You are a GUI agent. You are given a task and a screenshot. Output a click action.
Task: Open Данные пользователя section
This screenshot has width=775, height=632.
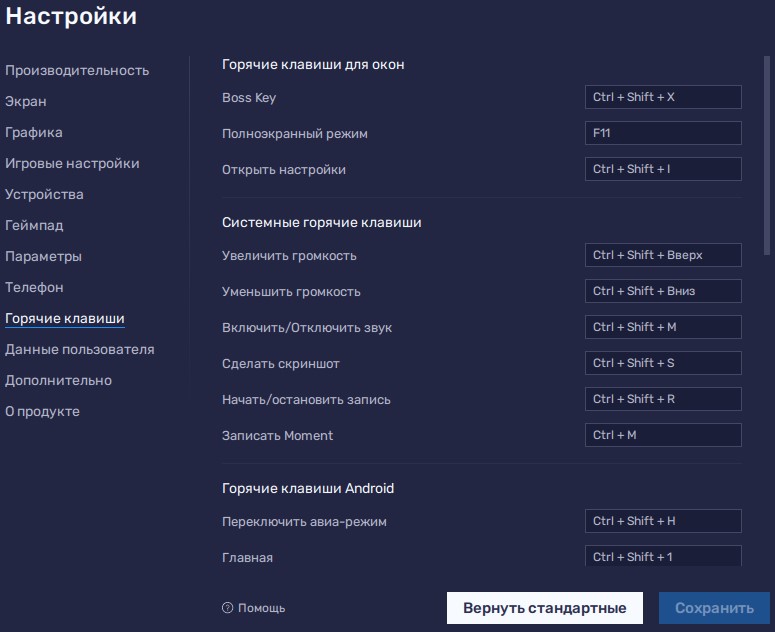(80, 350)
